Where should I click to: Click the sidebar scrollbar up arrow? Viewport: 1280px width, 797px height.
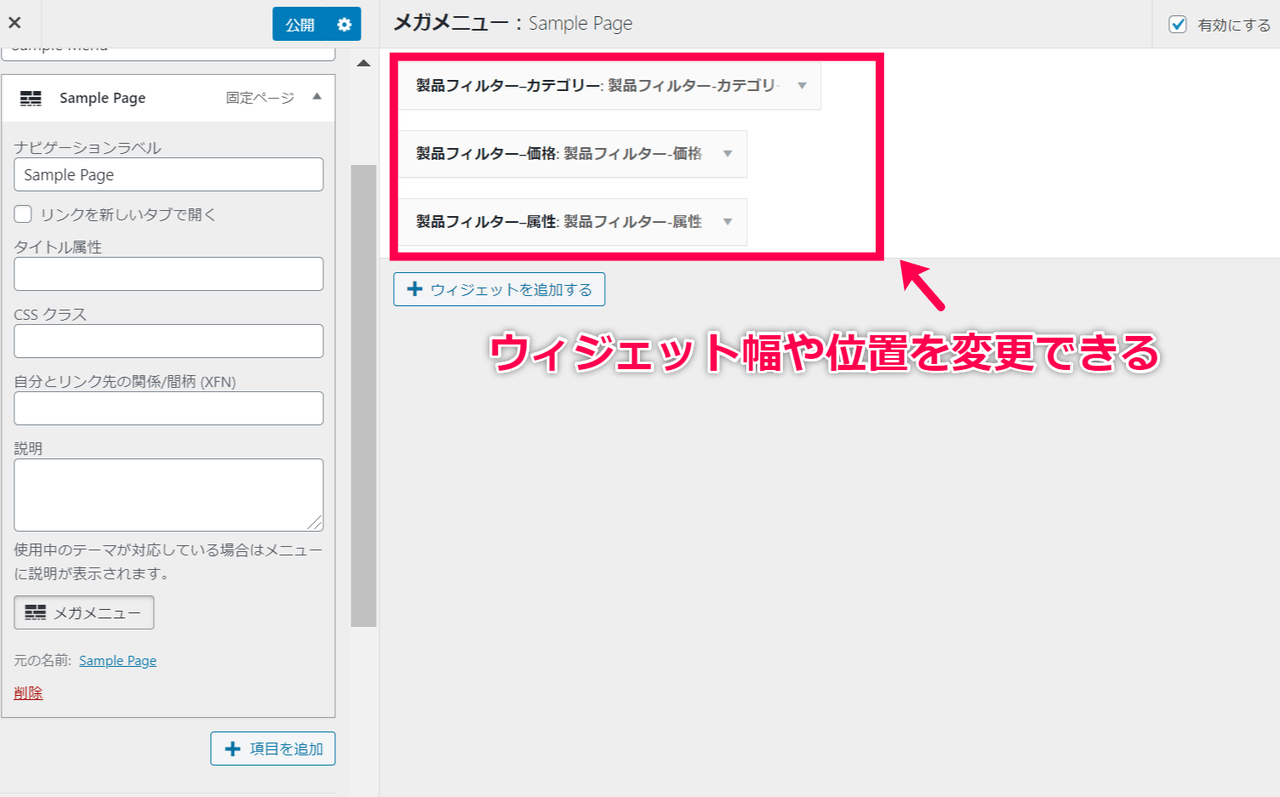[x=363, y=63]
